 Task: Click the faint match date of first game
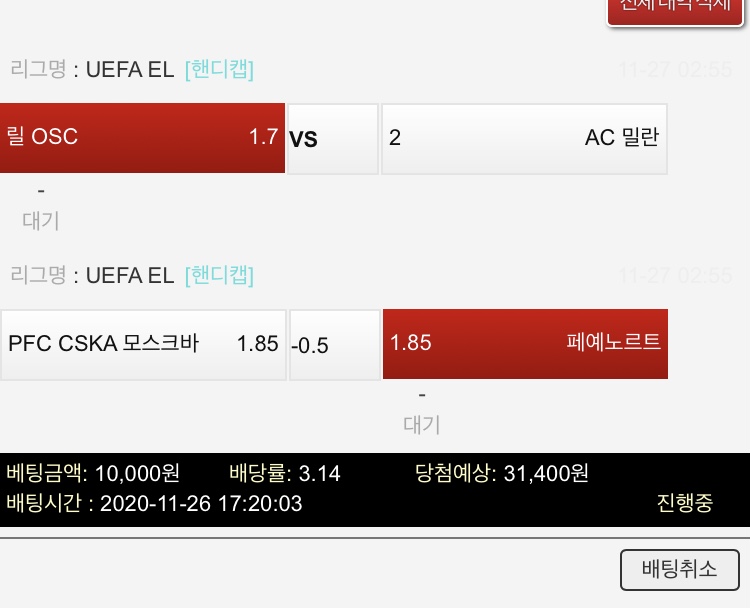tap(676, 70)
